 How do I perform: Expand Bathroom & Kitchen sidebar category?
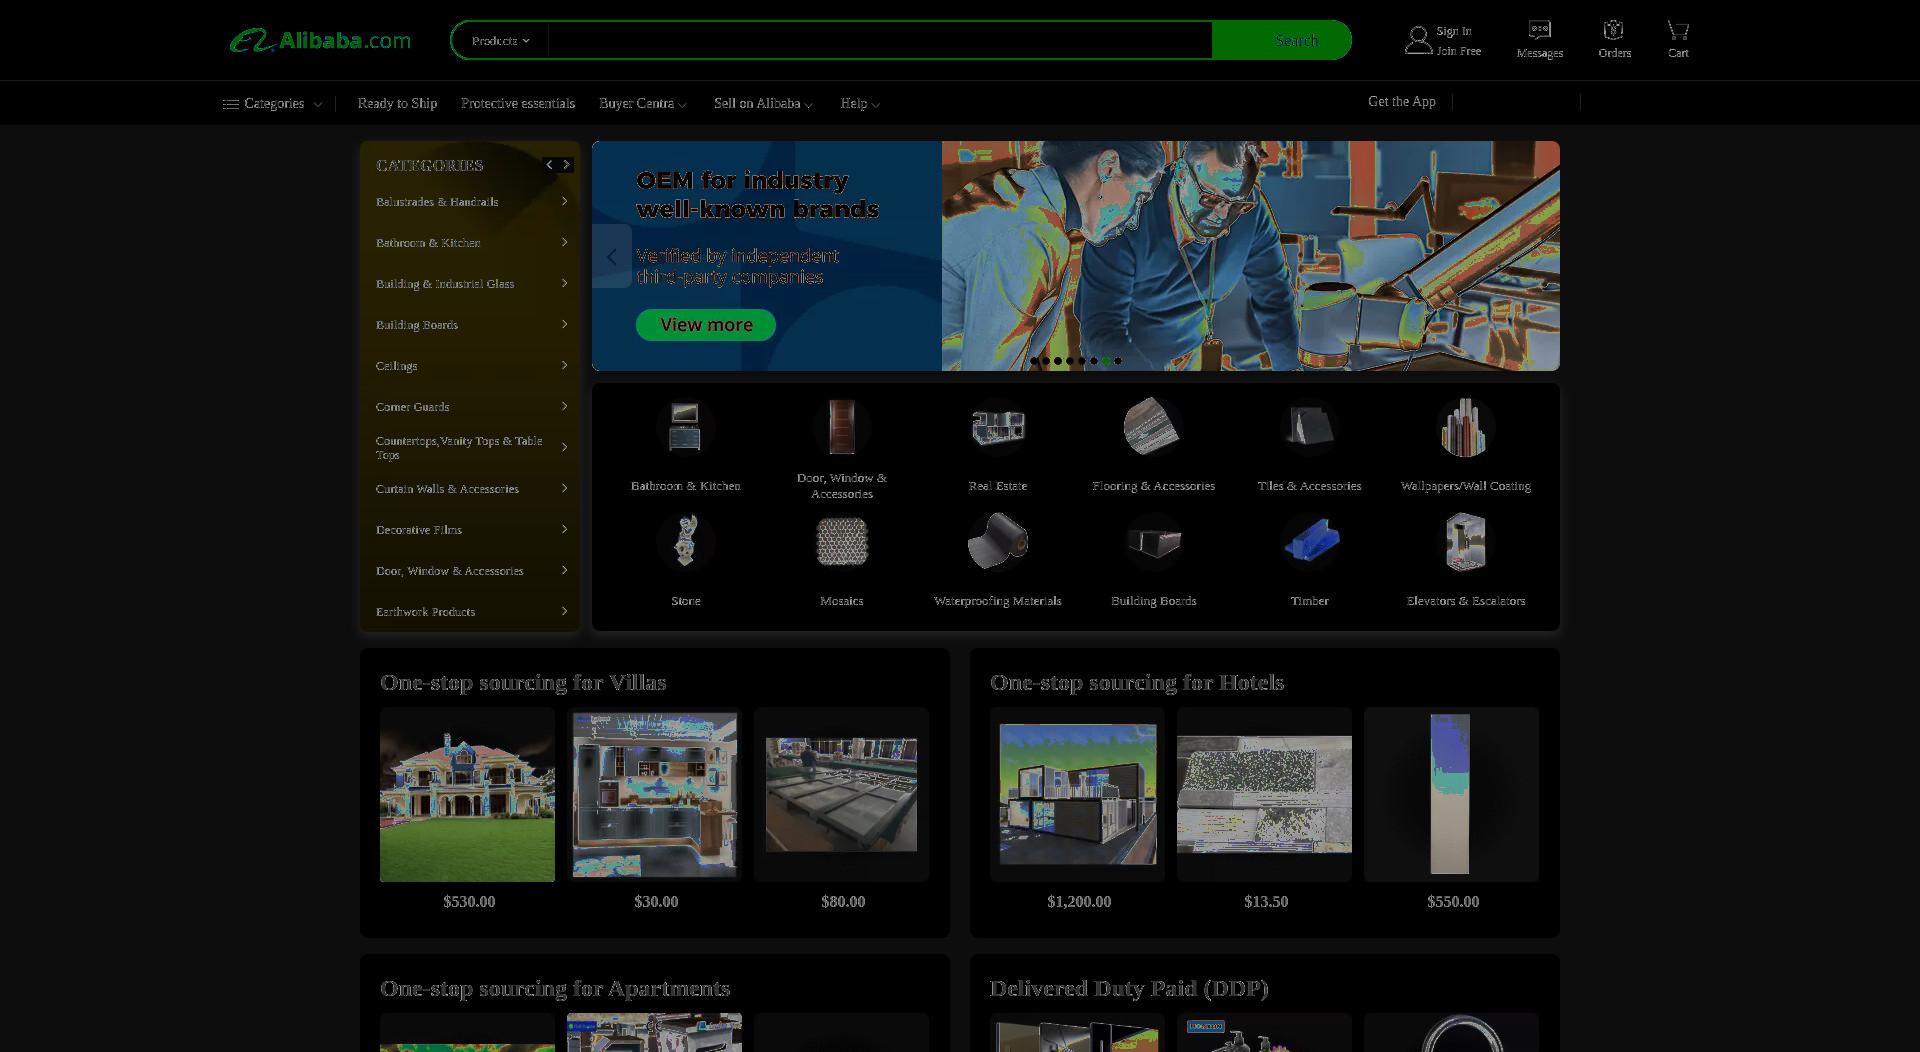[x=564, y=243]
